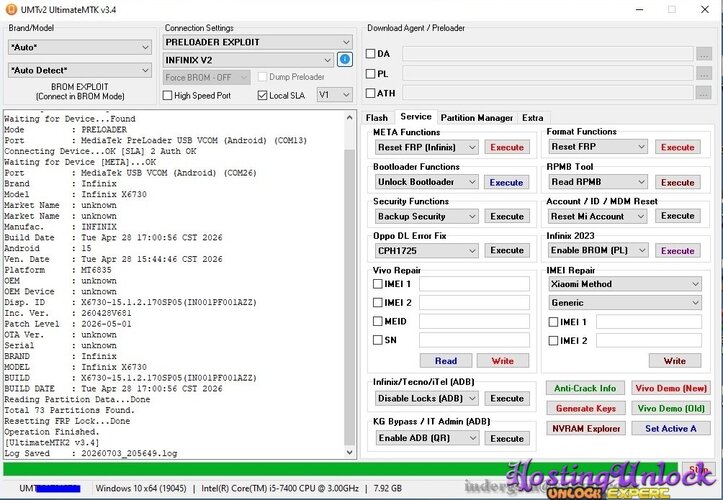Click the blue info icon beside INFINIX V2
Image resolution: width=723 pixels, height=500 pixels.
(344, 60)
